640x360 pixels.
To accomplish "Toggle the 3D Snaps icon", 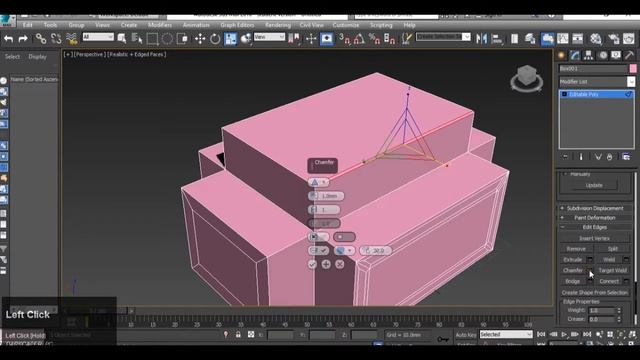I will [x=344, y=39].
